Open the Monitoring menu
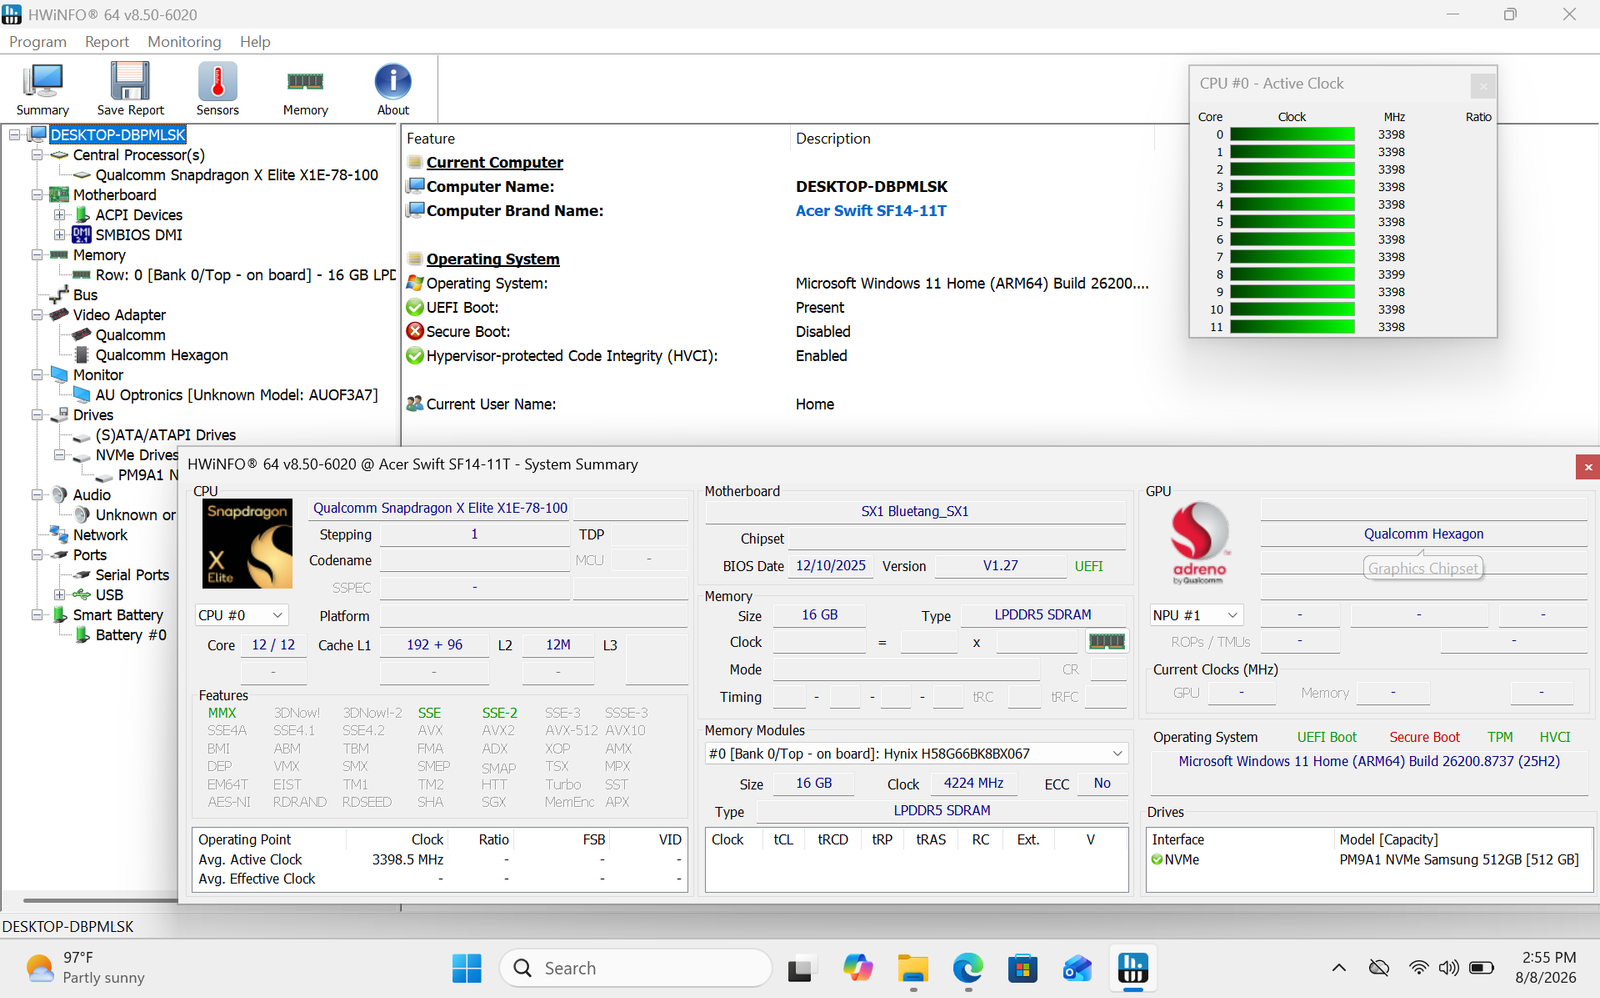1600x998 pixels. click(184, 42)
